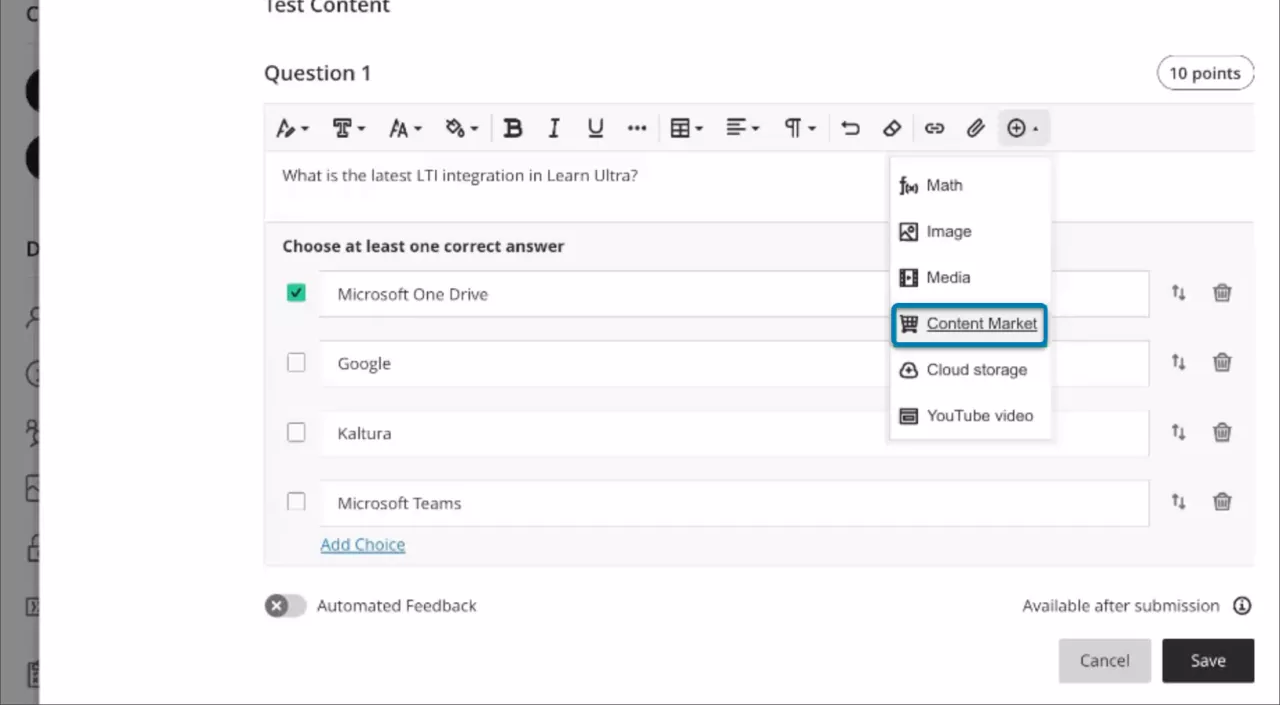Viewport: 1280px width, 705px height.
Task: Enable the Automated Feedback toggle
Action: click(285, 606)
